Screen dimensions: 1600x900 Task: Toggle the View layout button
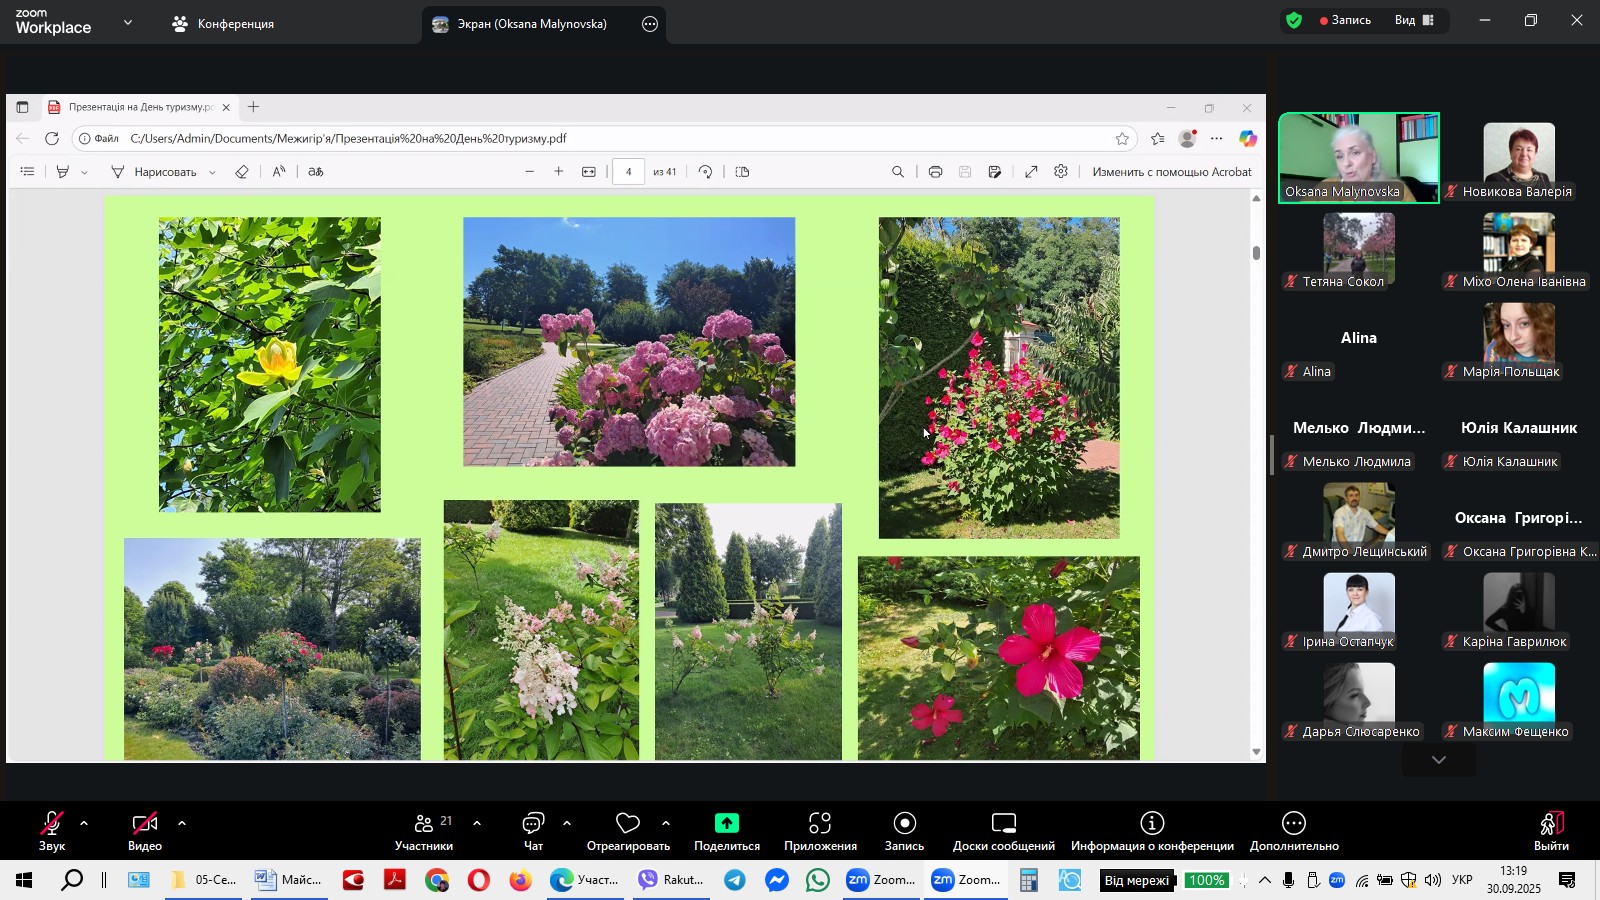pos(1415,20)
